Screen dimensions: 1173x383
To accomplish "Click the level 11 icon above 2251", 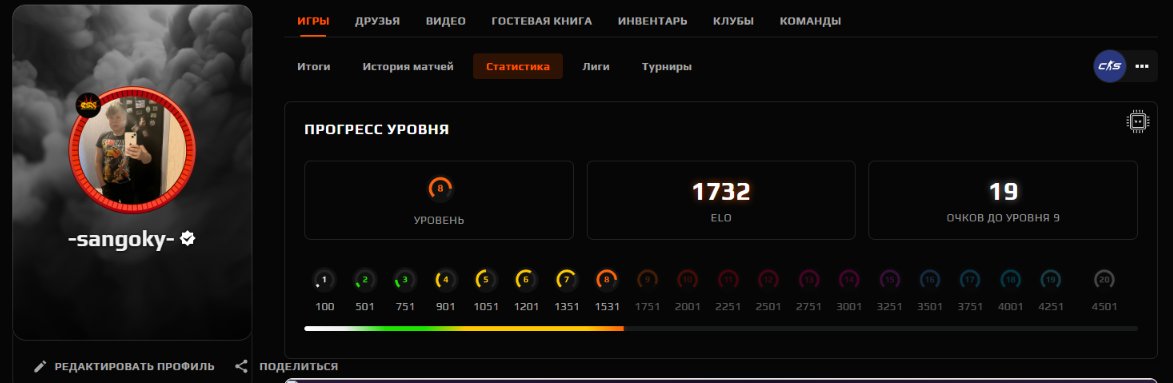I will [728, 281].
